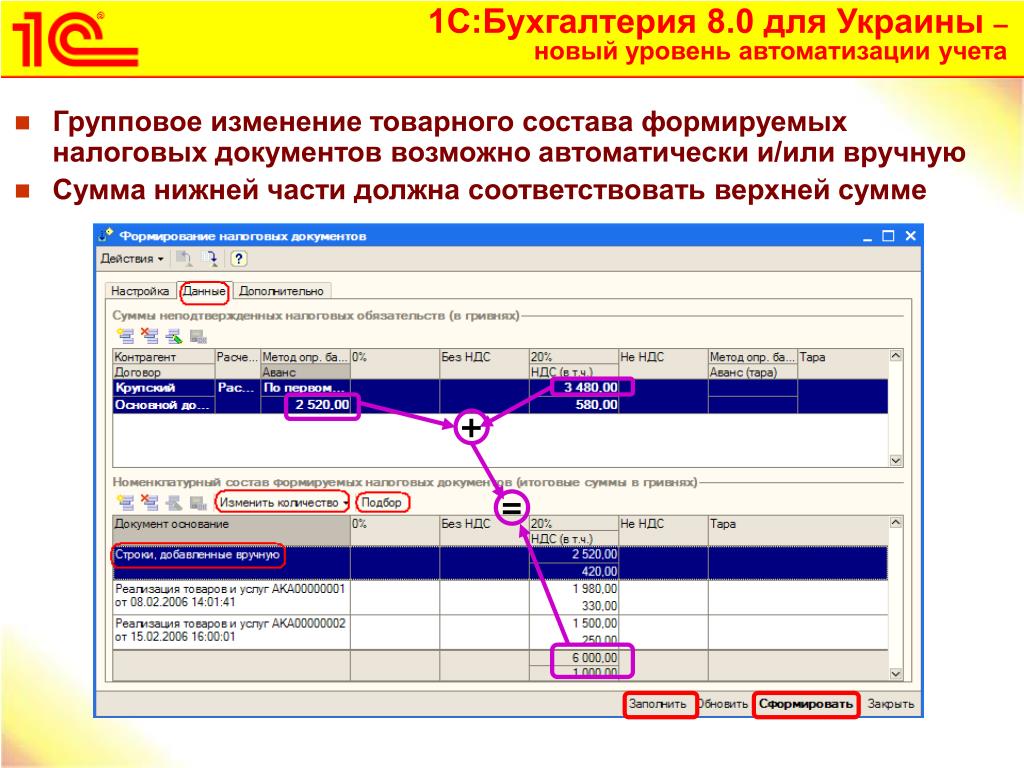Click the Документ основание column header
Viewport: 1024px width, 768px height.
coord(231,530)
